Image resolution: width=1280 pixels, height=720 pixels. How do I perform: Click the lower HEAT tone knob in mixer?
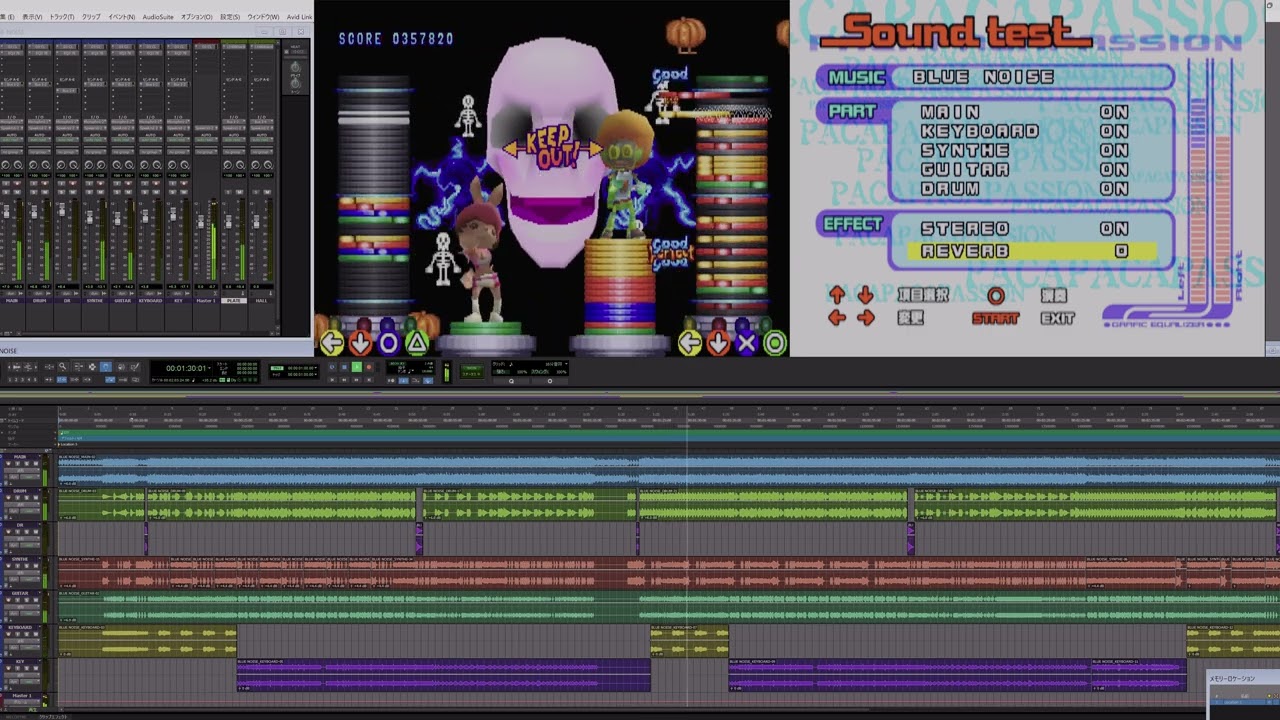295,84
